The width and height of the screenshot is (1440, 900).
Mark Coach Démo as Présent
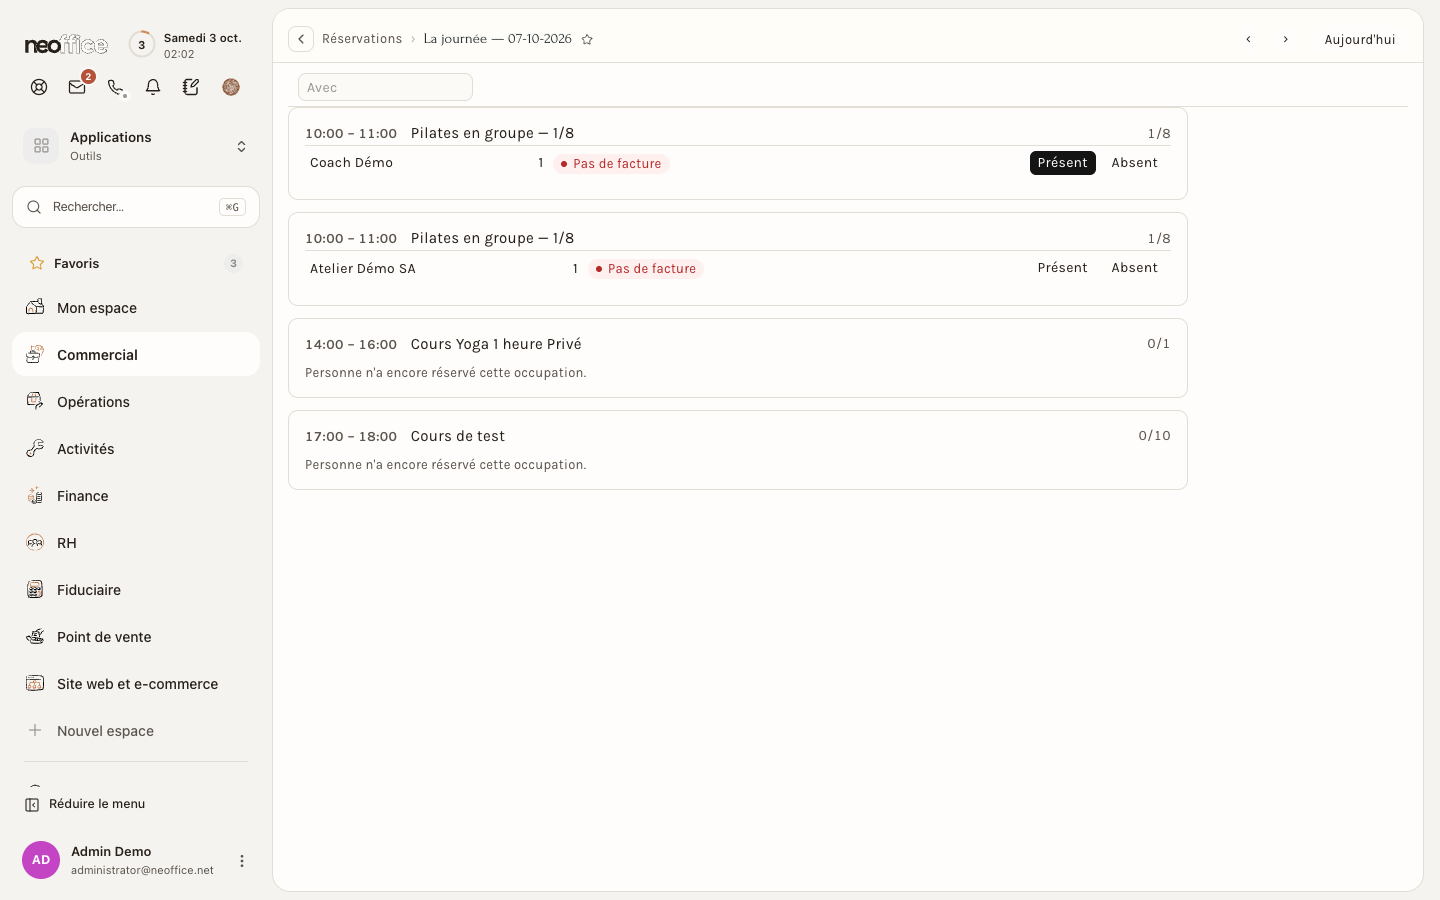pyautogui.click(x=1062, y=163)
